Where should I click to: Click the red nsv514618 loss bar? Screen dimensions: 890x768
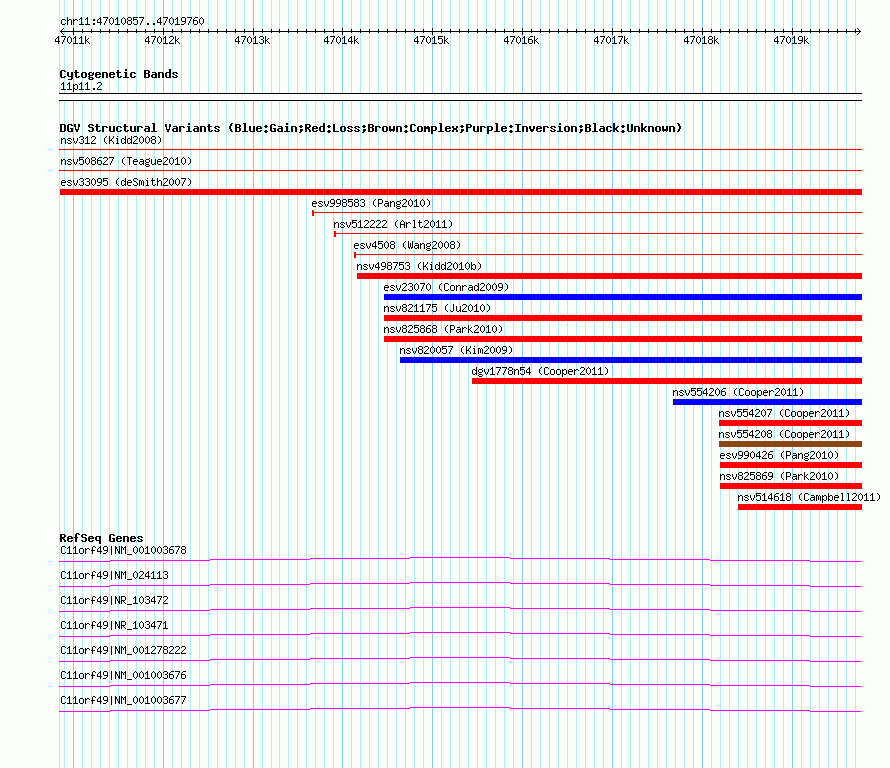(800, 507)
